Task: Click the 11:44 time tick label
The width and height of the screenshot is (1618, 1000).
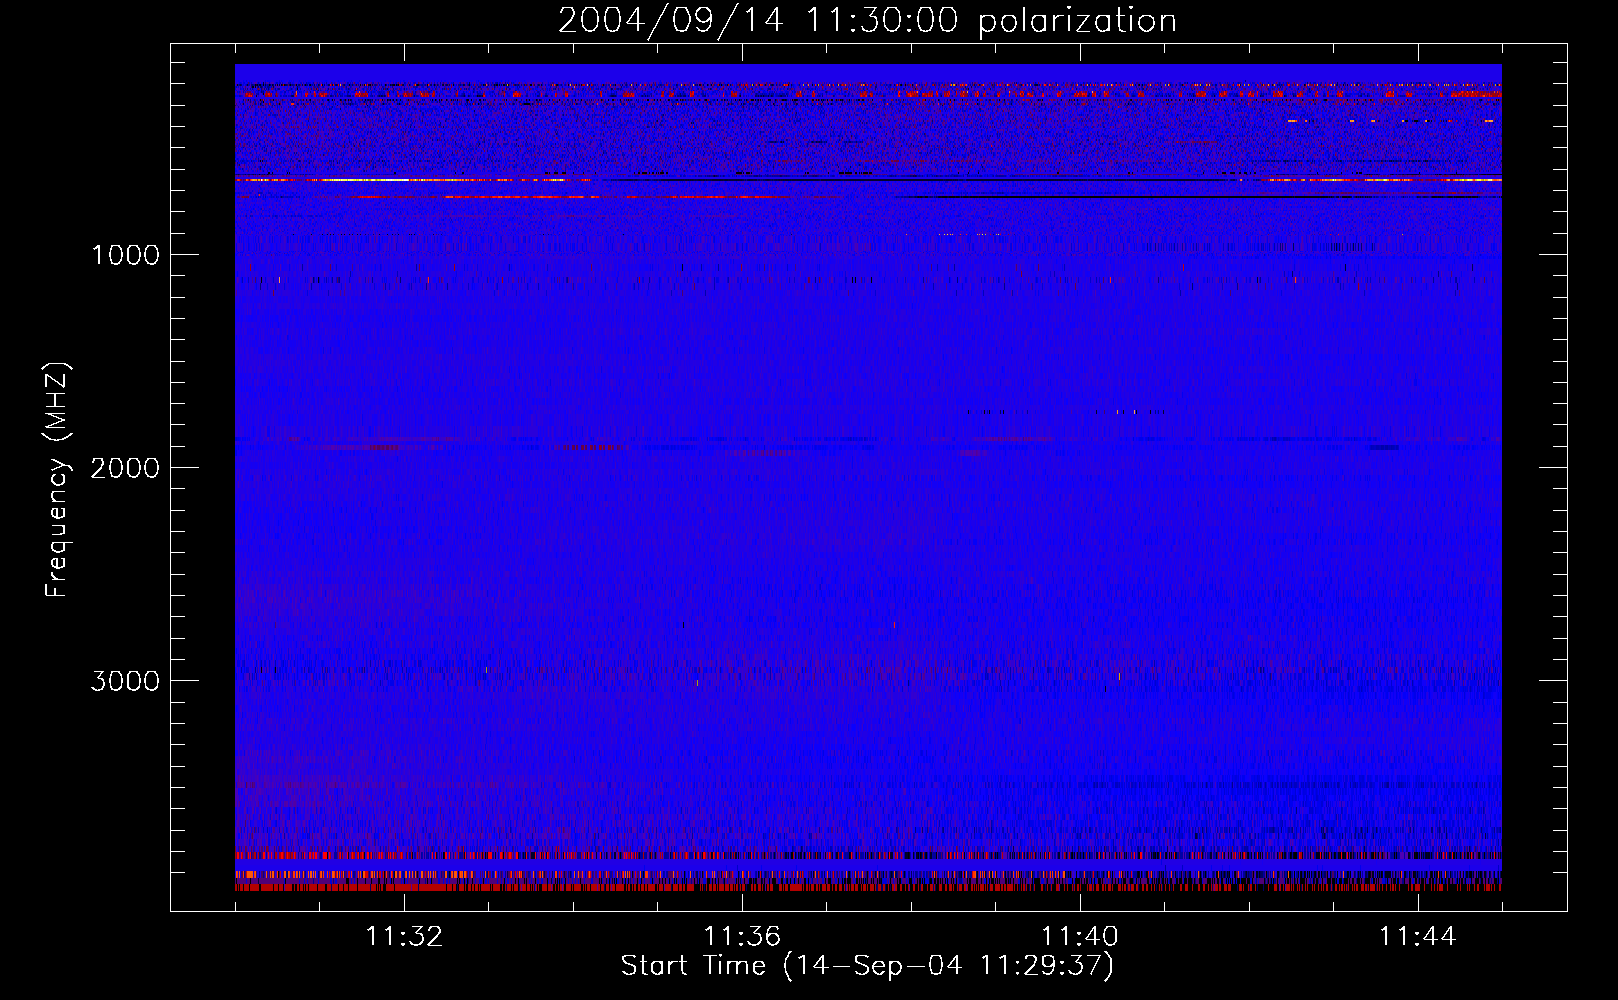Action: [1418, 937]
